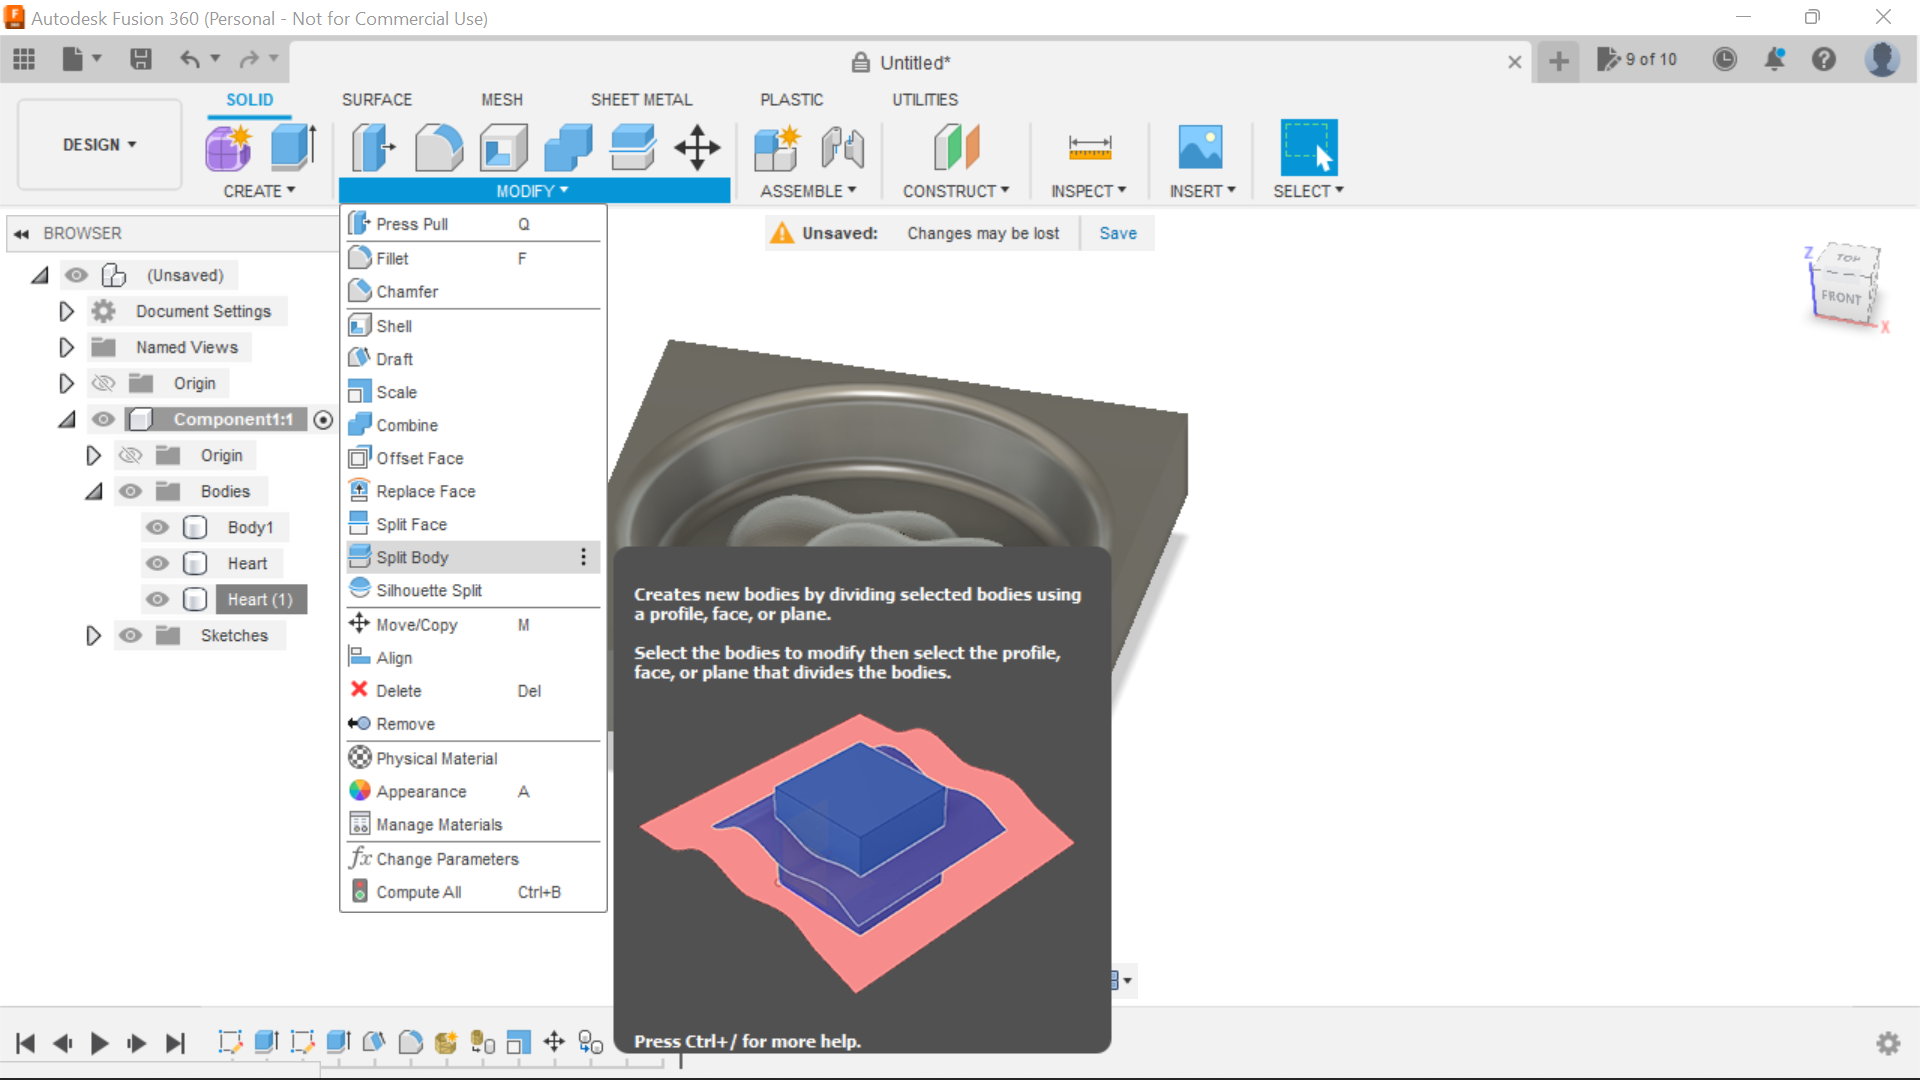This screenshot has width=1920, height=1080.
Task: Select the Move/Copy tool
Action: (416, 624)
